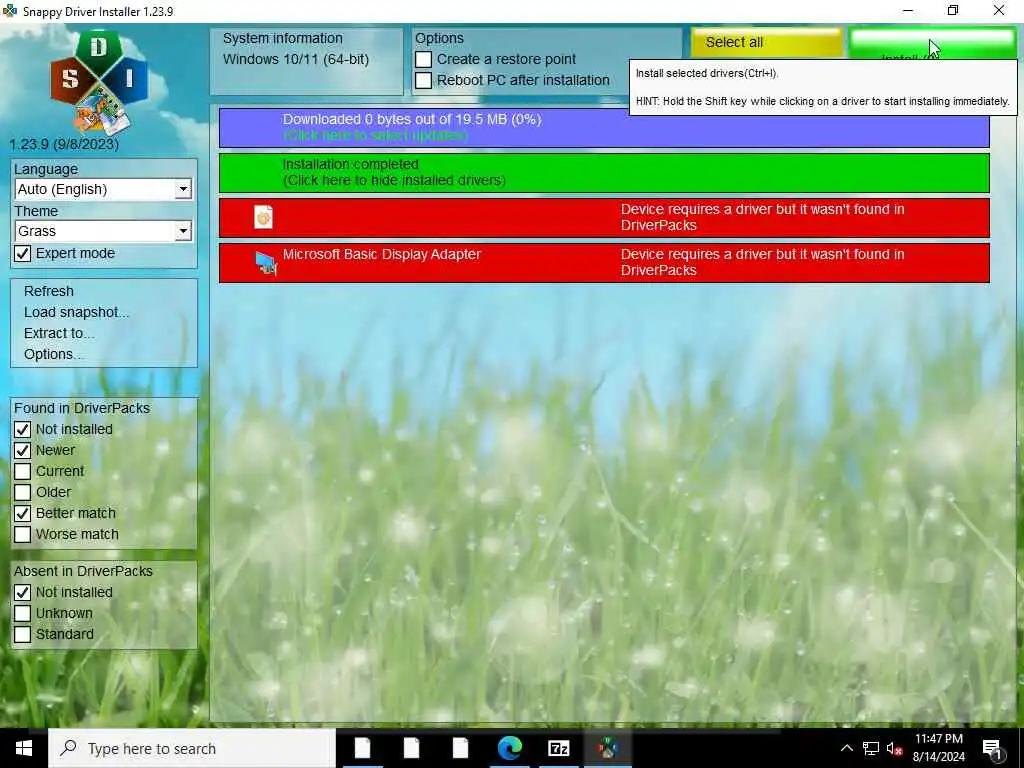The width and height of the screenshot is (1024, 768).
Task: Show hidden system tray icons
Action: tap(846, 748)
